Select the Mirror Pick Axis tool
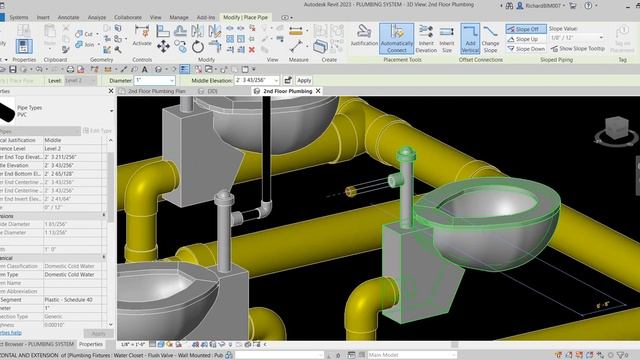Screen dimensions: 640x360 point(198,31)
